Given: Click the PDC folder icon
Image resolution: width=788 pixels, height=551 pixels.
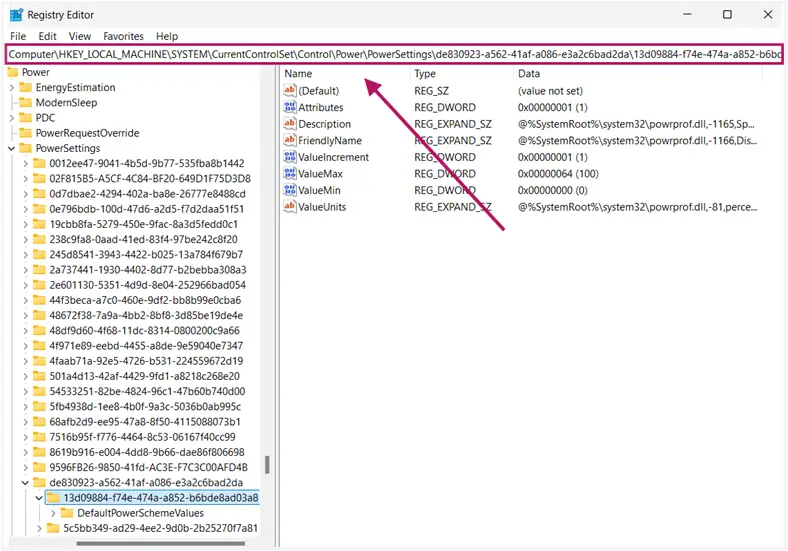Looking at the screenshot, I should 26,118.
